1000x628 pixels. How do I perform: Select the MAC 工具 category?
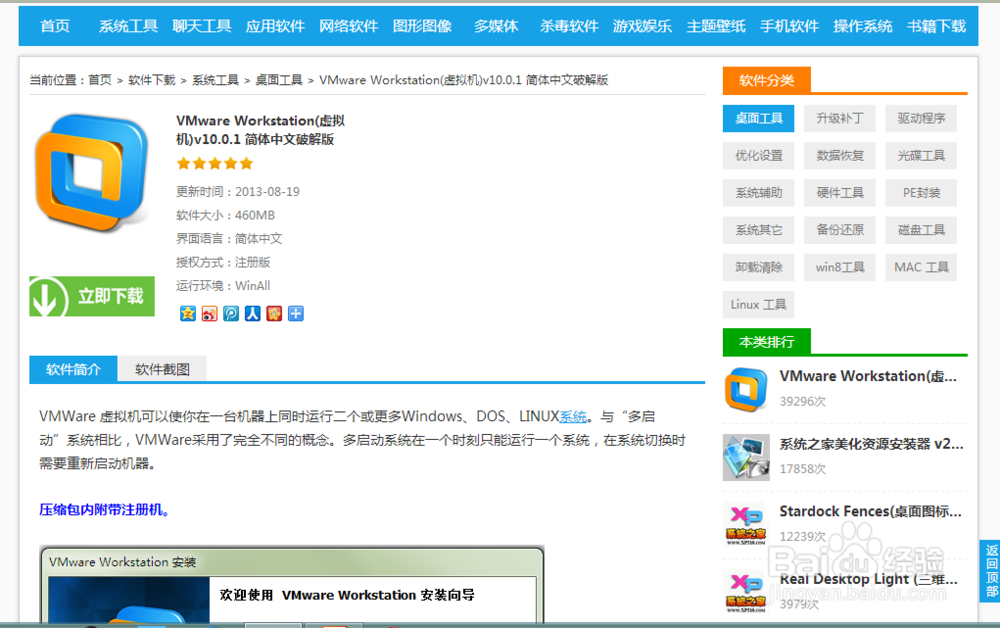tap(921, 268)
